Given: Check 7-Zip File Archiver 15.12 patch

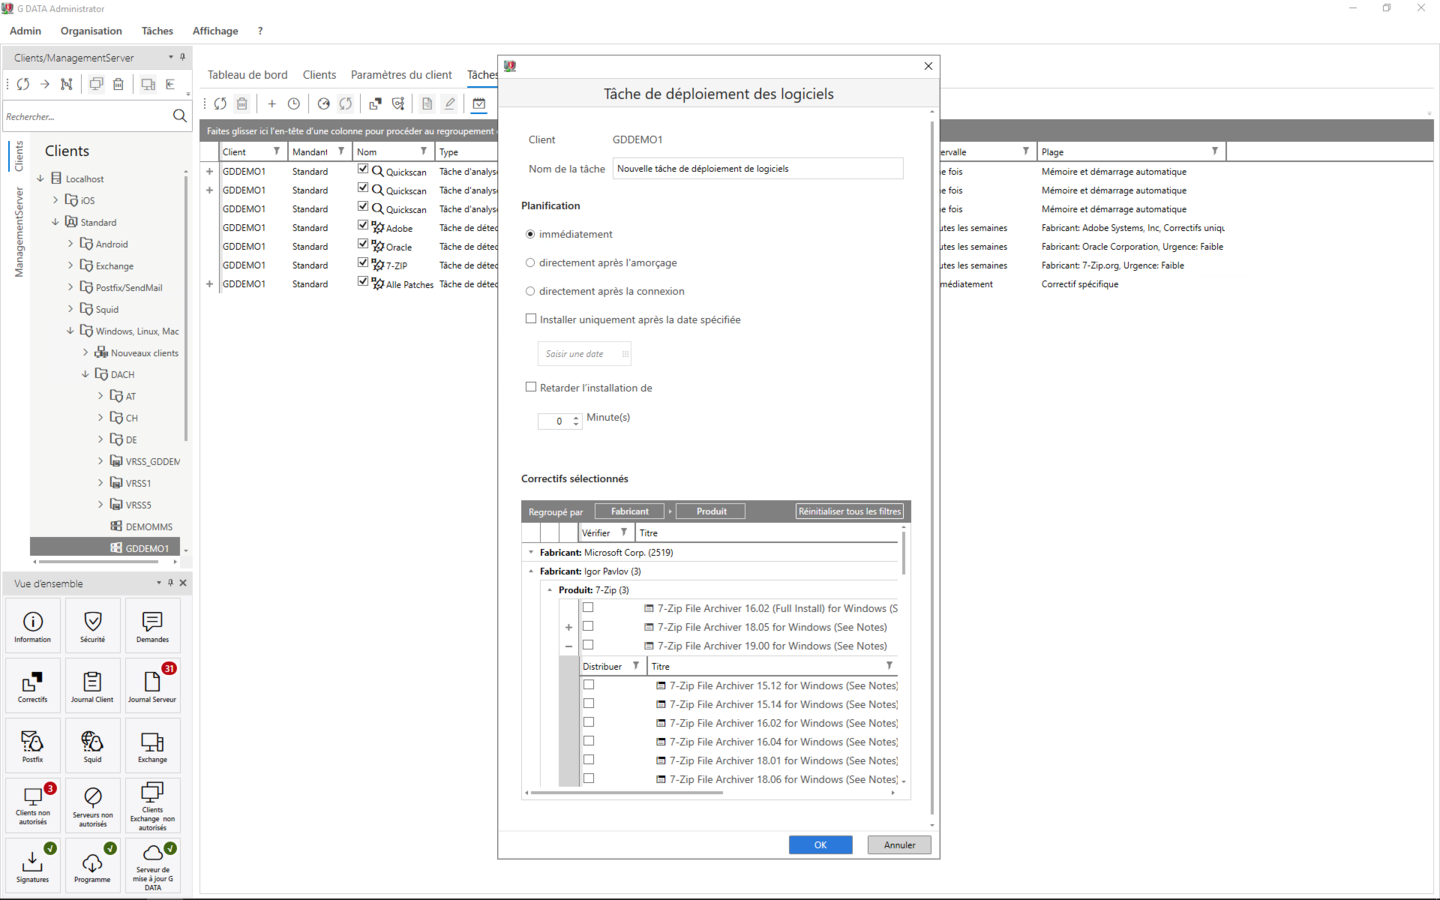Looking at the screenshot, I should point(589,685).
